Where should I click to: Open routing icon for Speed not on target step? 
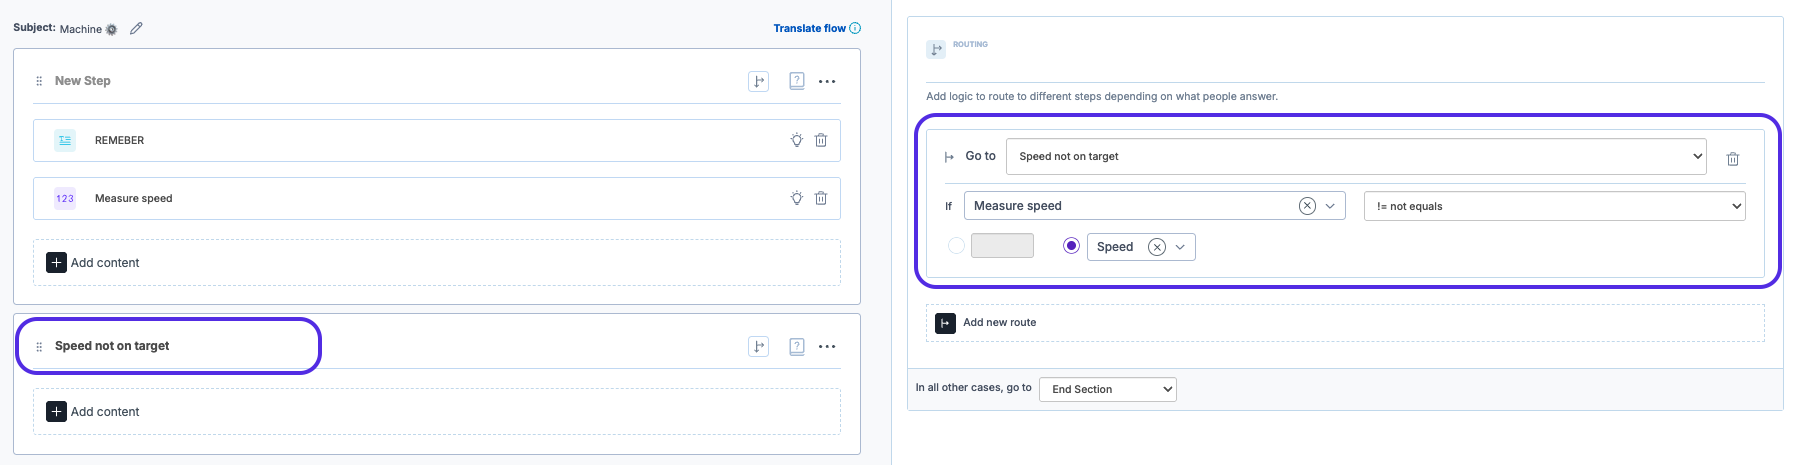click(759, 346)
